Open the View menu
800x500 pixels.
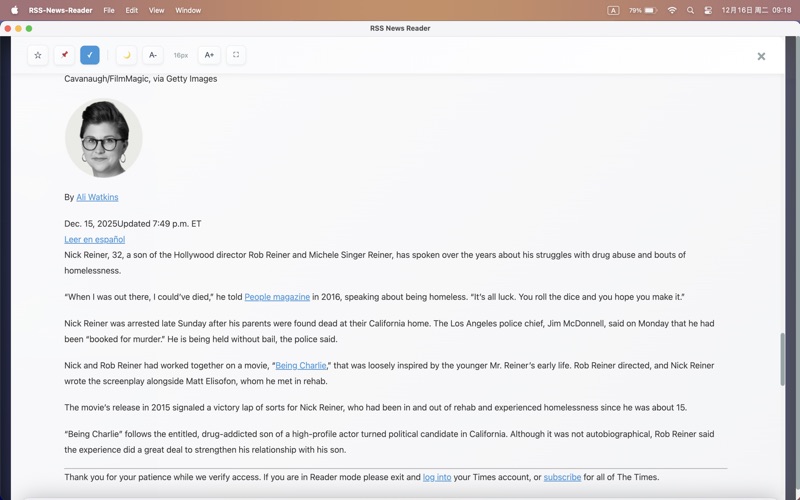tap(157, 10)
